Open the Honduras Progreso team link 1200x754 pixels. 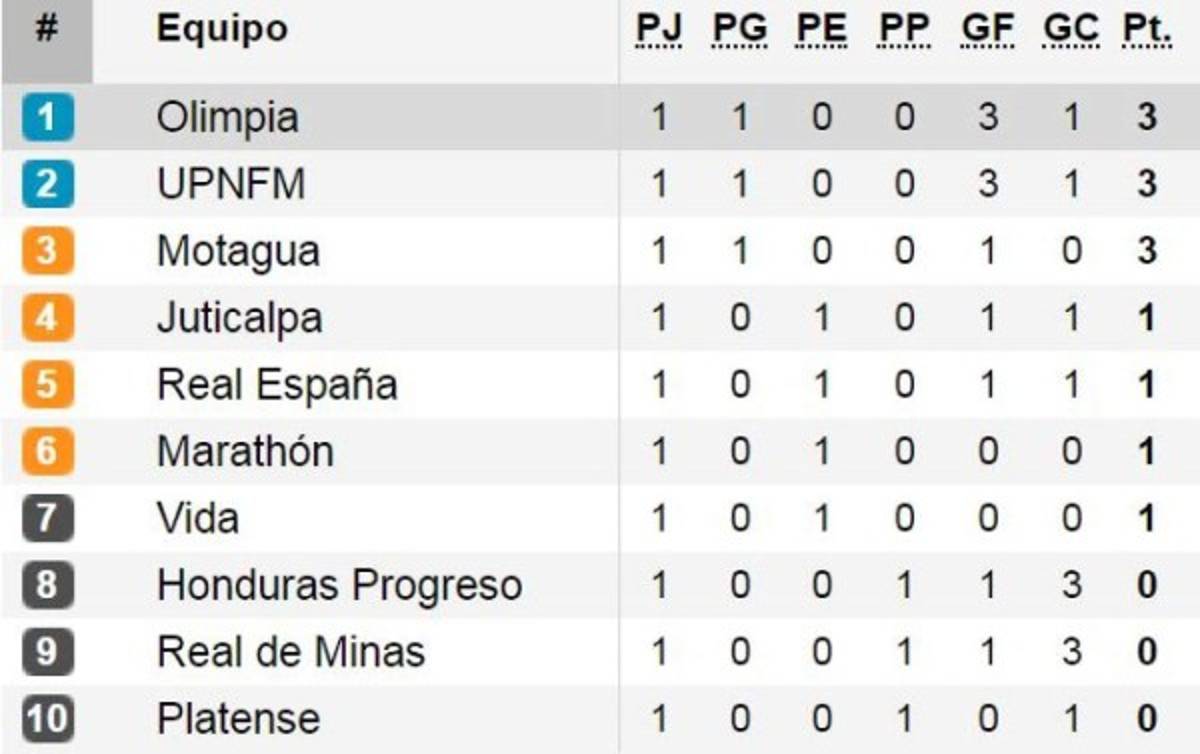[339, 586]
